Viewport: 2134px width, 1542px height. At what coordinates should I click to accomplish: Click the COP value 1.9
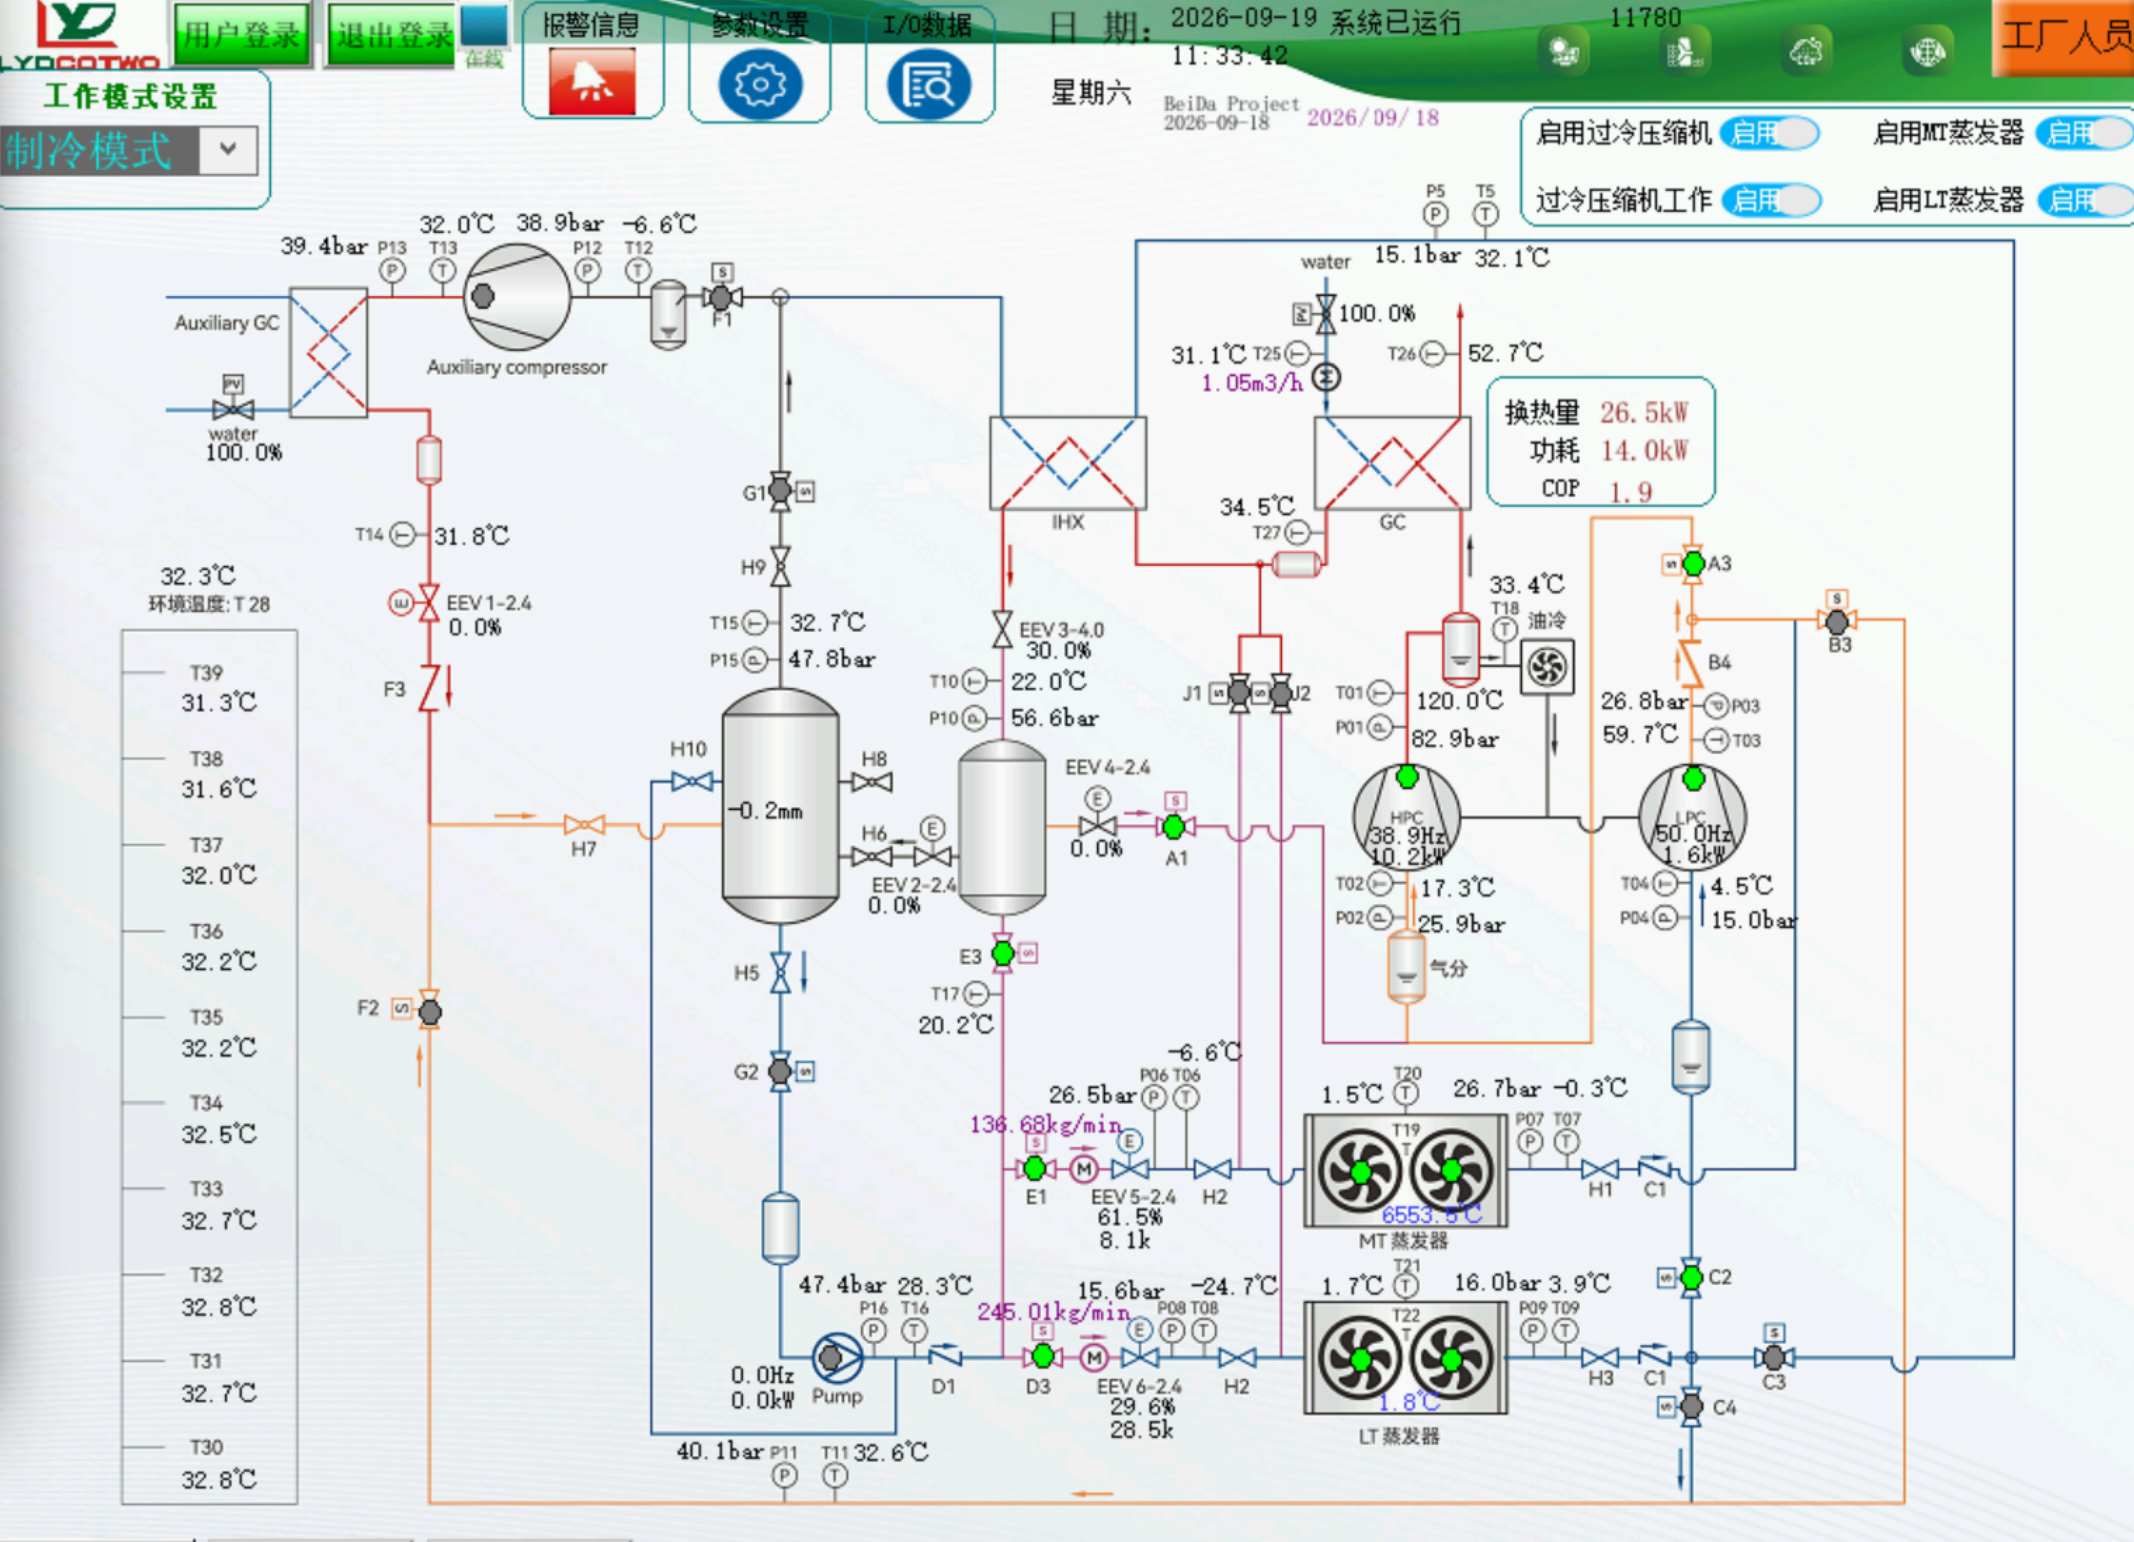(x=1630, y=492)
